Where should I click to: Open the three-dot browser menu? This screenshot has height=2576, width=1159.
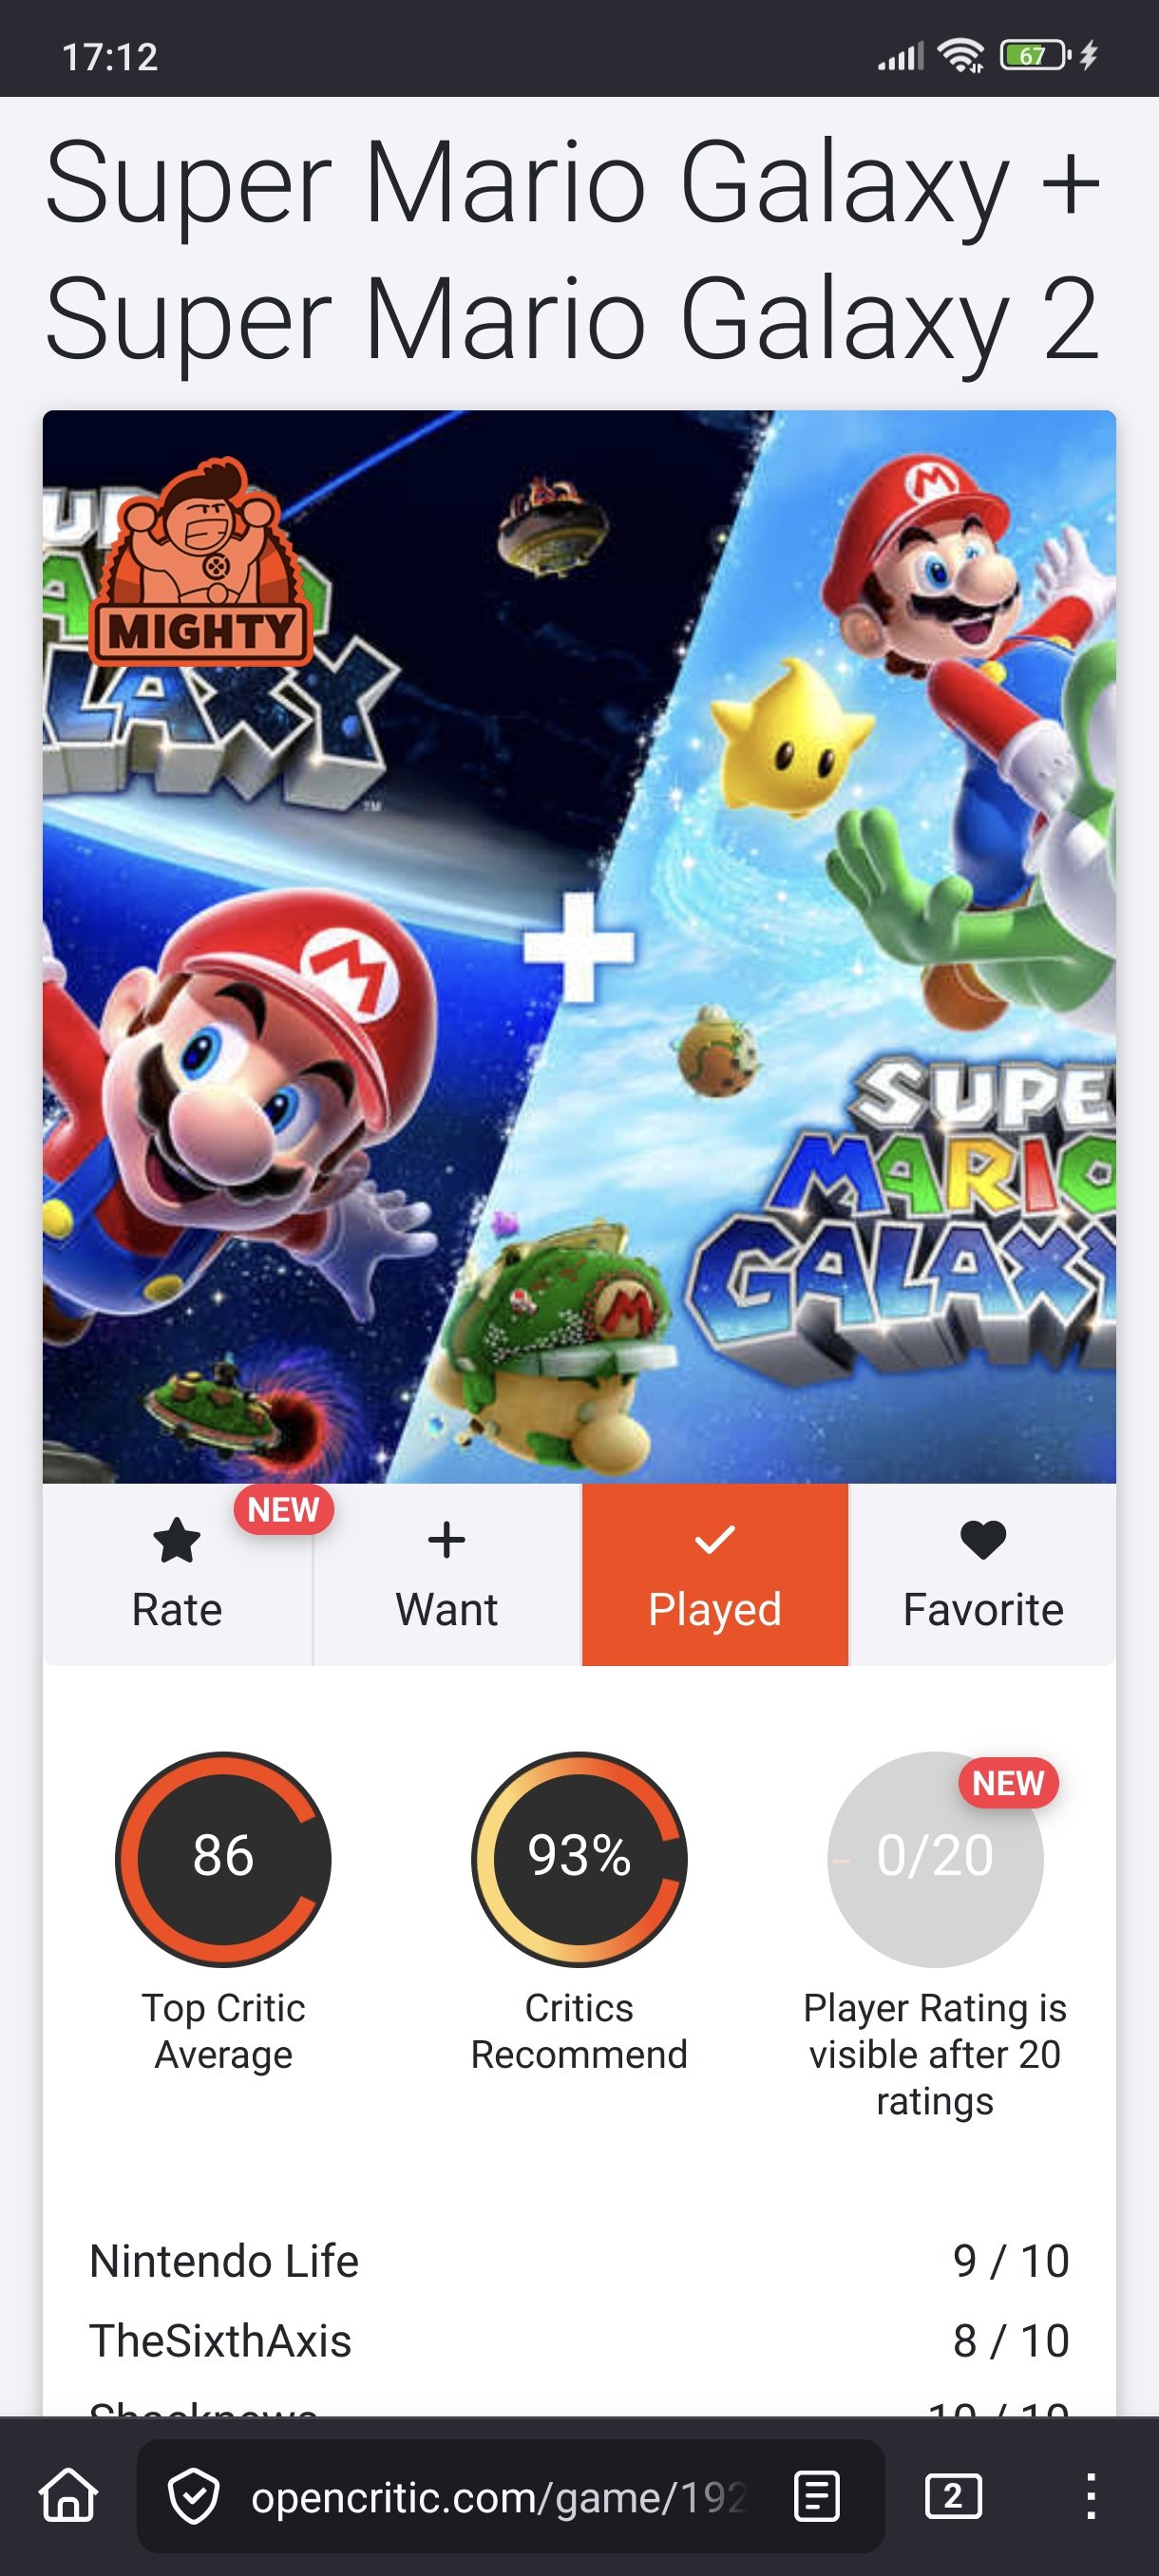(x=1091, y=2497)
